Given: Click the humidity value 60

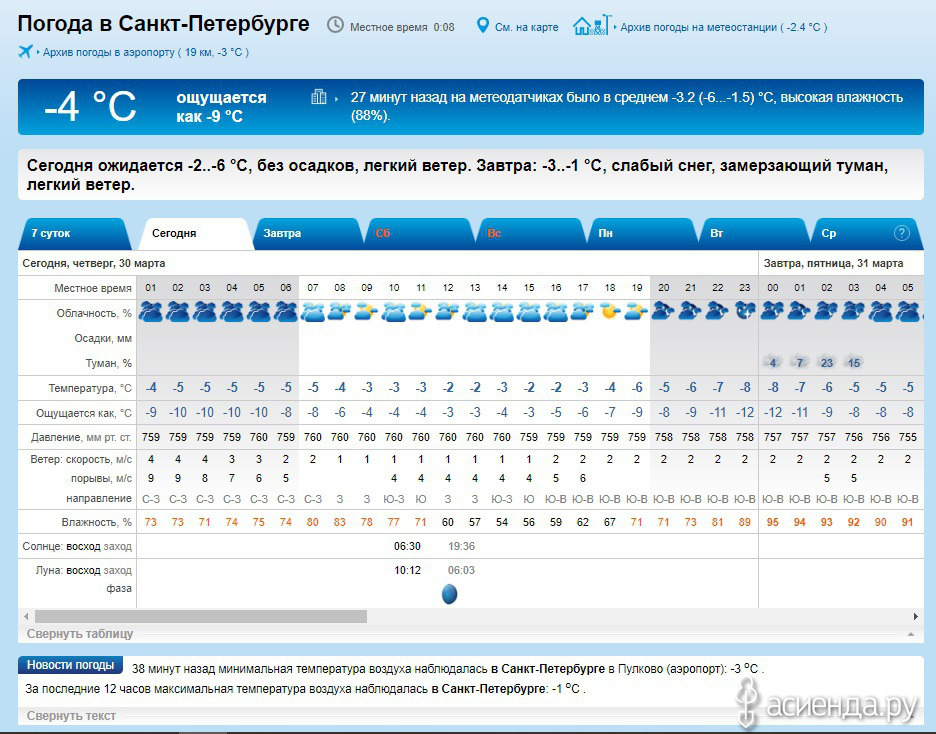Looking at the screenshot, I should click(x=448, y=522).
